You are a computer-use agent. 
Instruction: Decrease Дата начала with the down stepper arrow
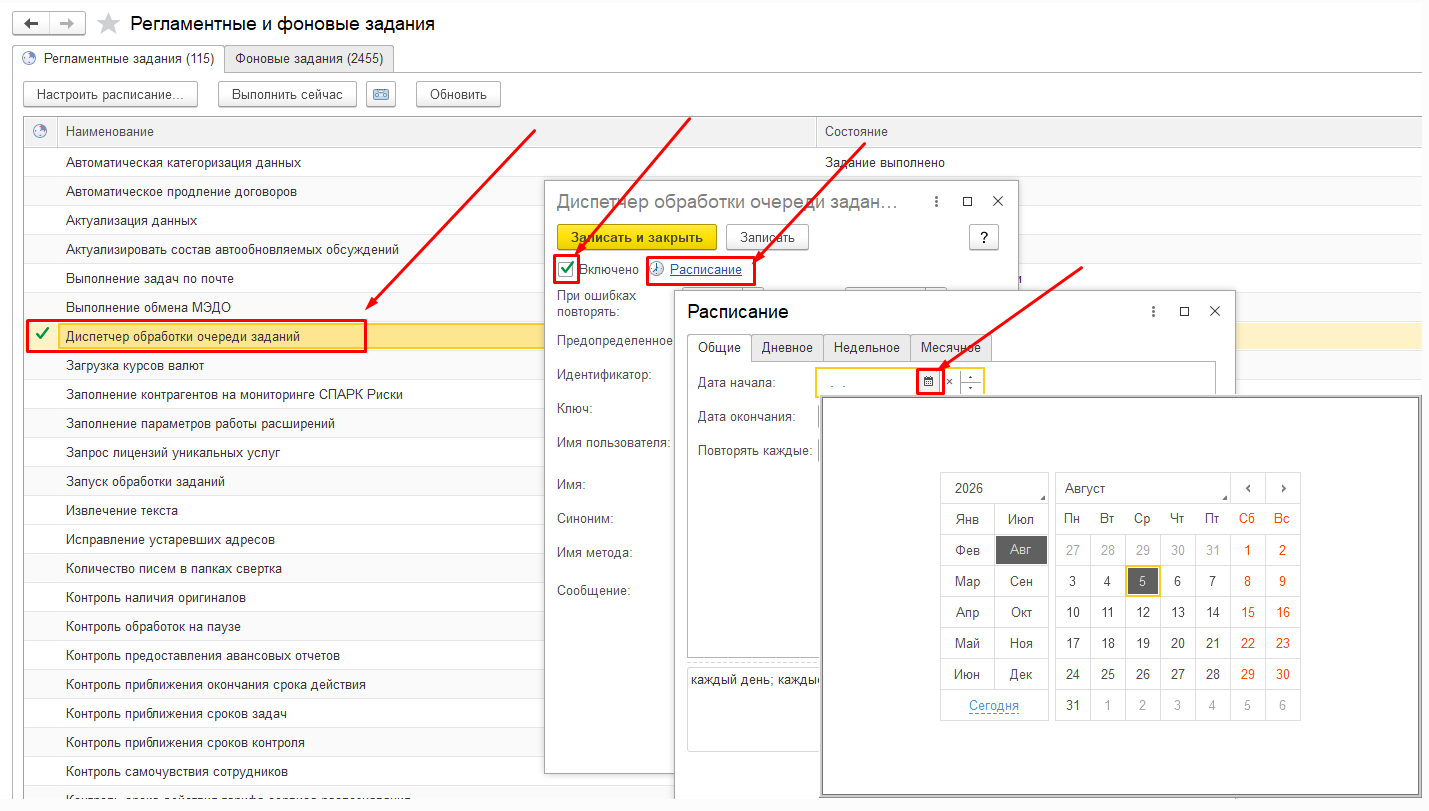[x=971, y=388]
